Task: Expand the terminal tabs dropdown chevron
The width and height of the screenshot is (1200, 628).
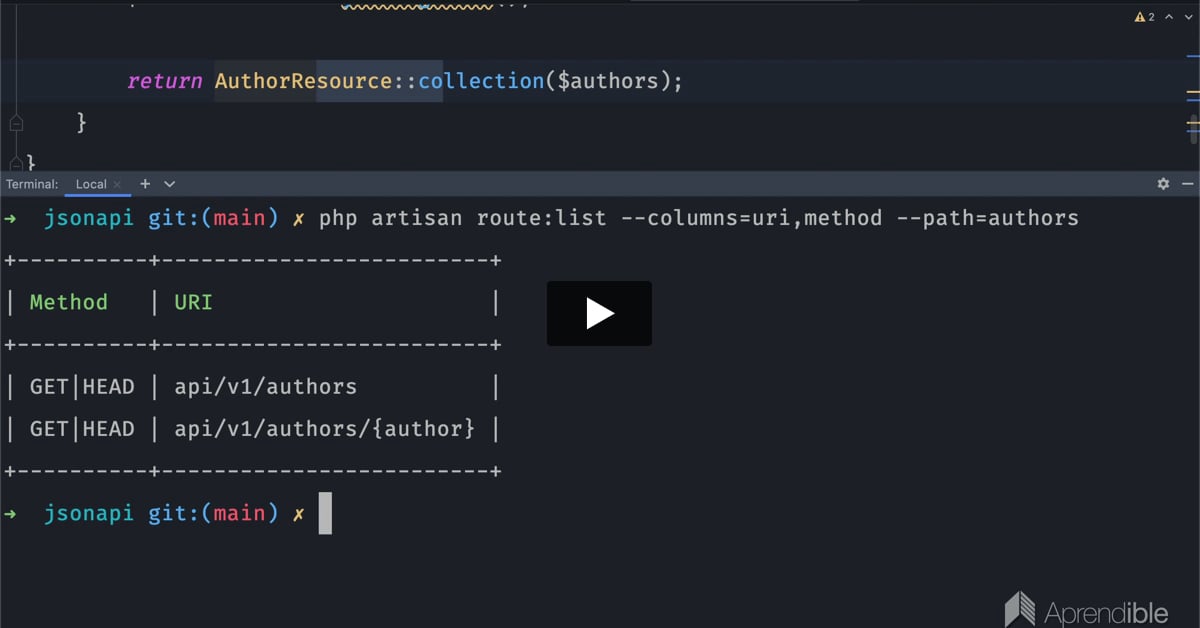Action: click(x=169, y=184)
